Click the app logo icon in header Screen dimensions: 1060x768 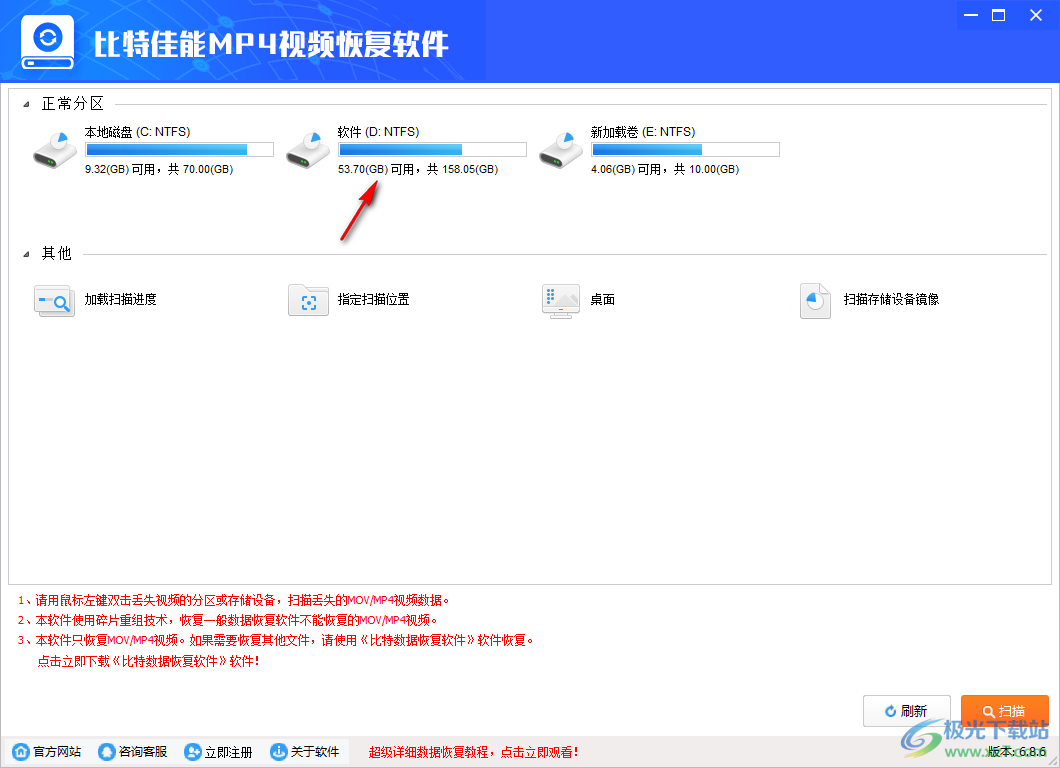47,42
